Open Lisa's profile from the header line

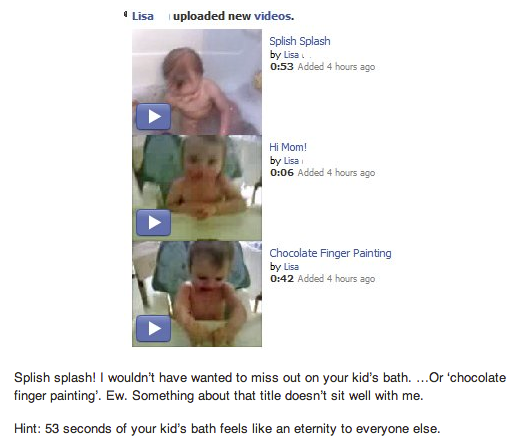click(x=143, y=16)
